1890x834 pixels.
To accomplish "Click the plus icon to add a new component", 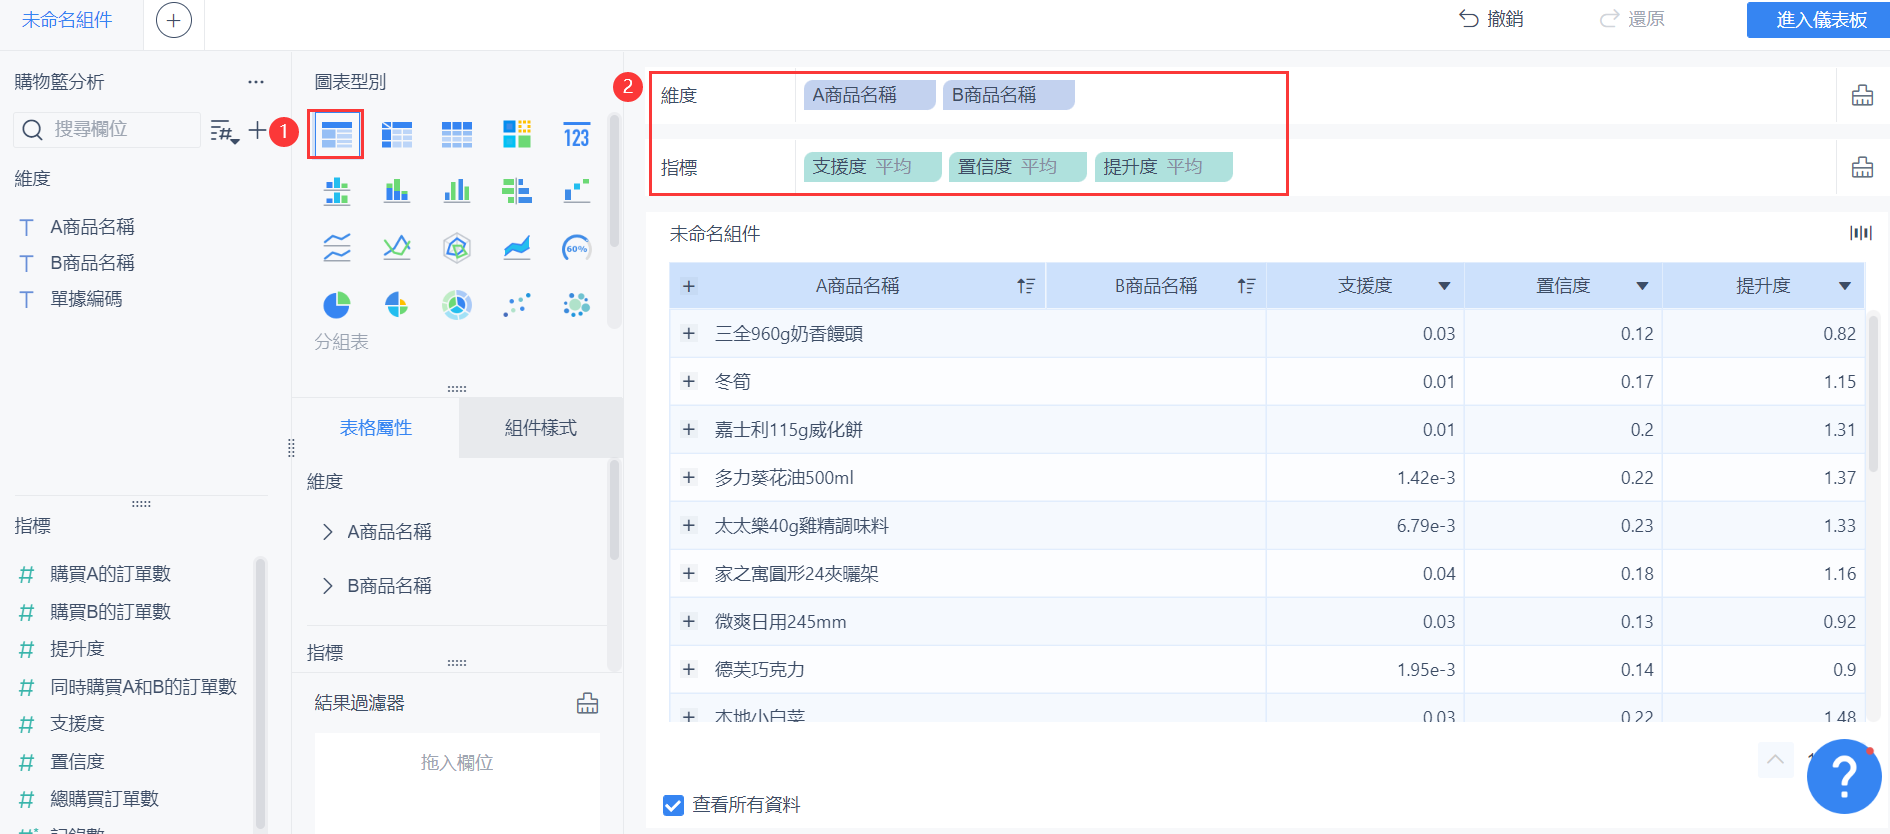I will click(174, 20).
